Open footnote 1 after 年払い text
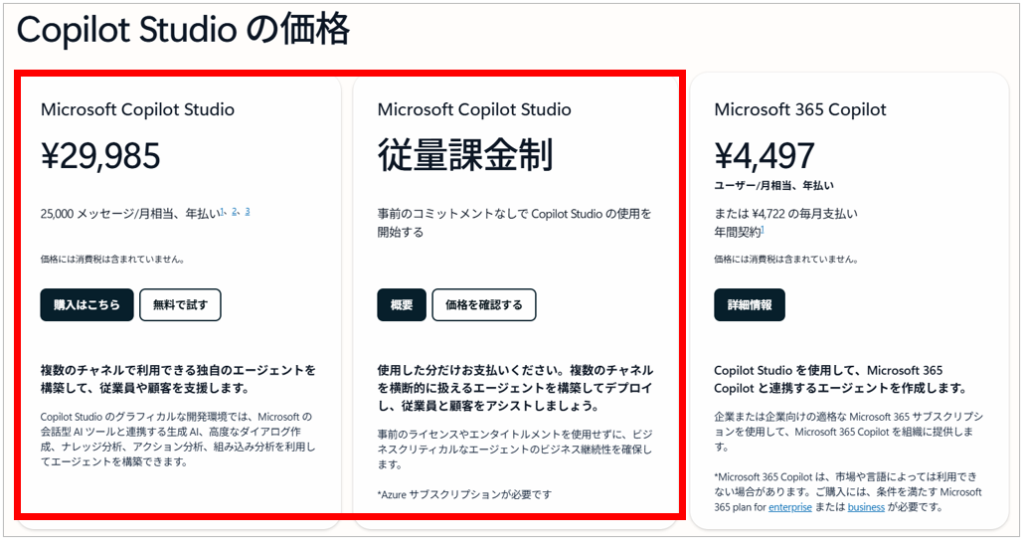This screenshot has height=541, width=1024. coord(222,211)
